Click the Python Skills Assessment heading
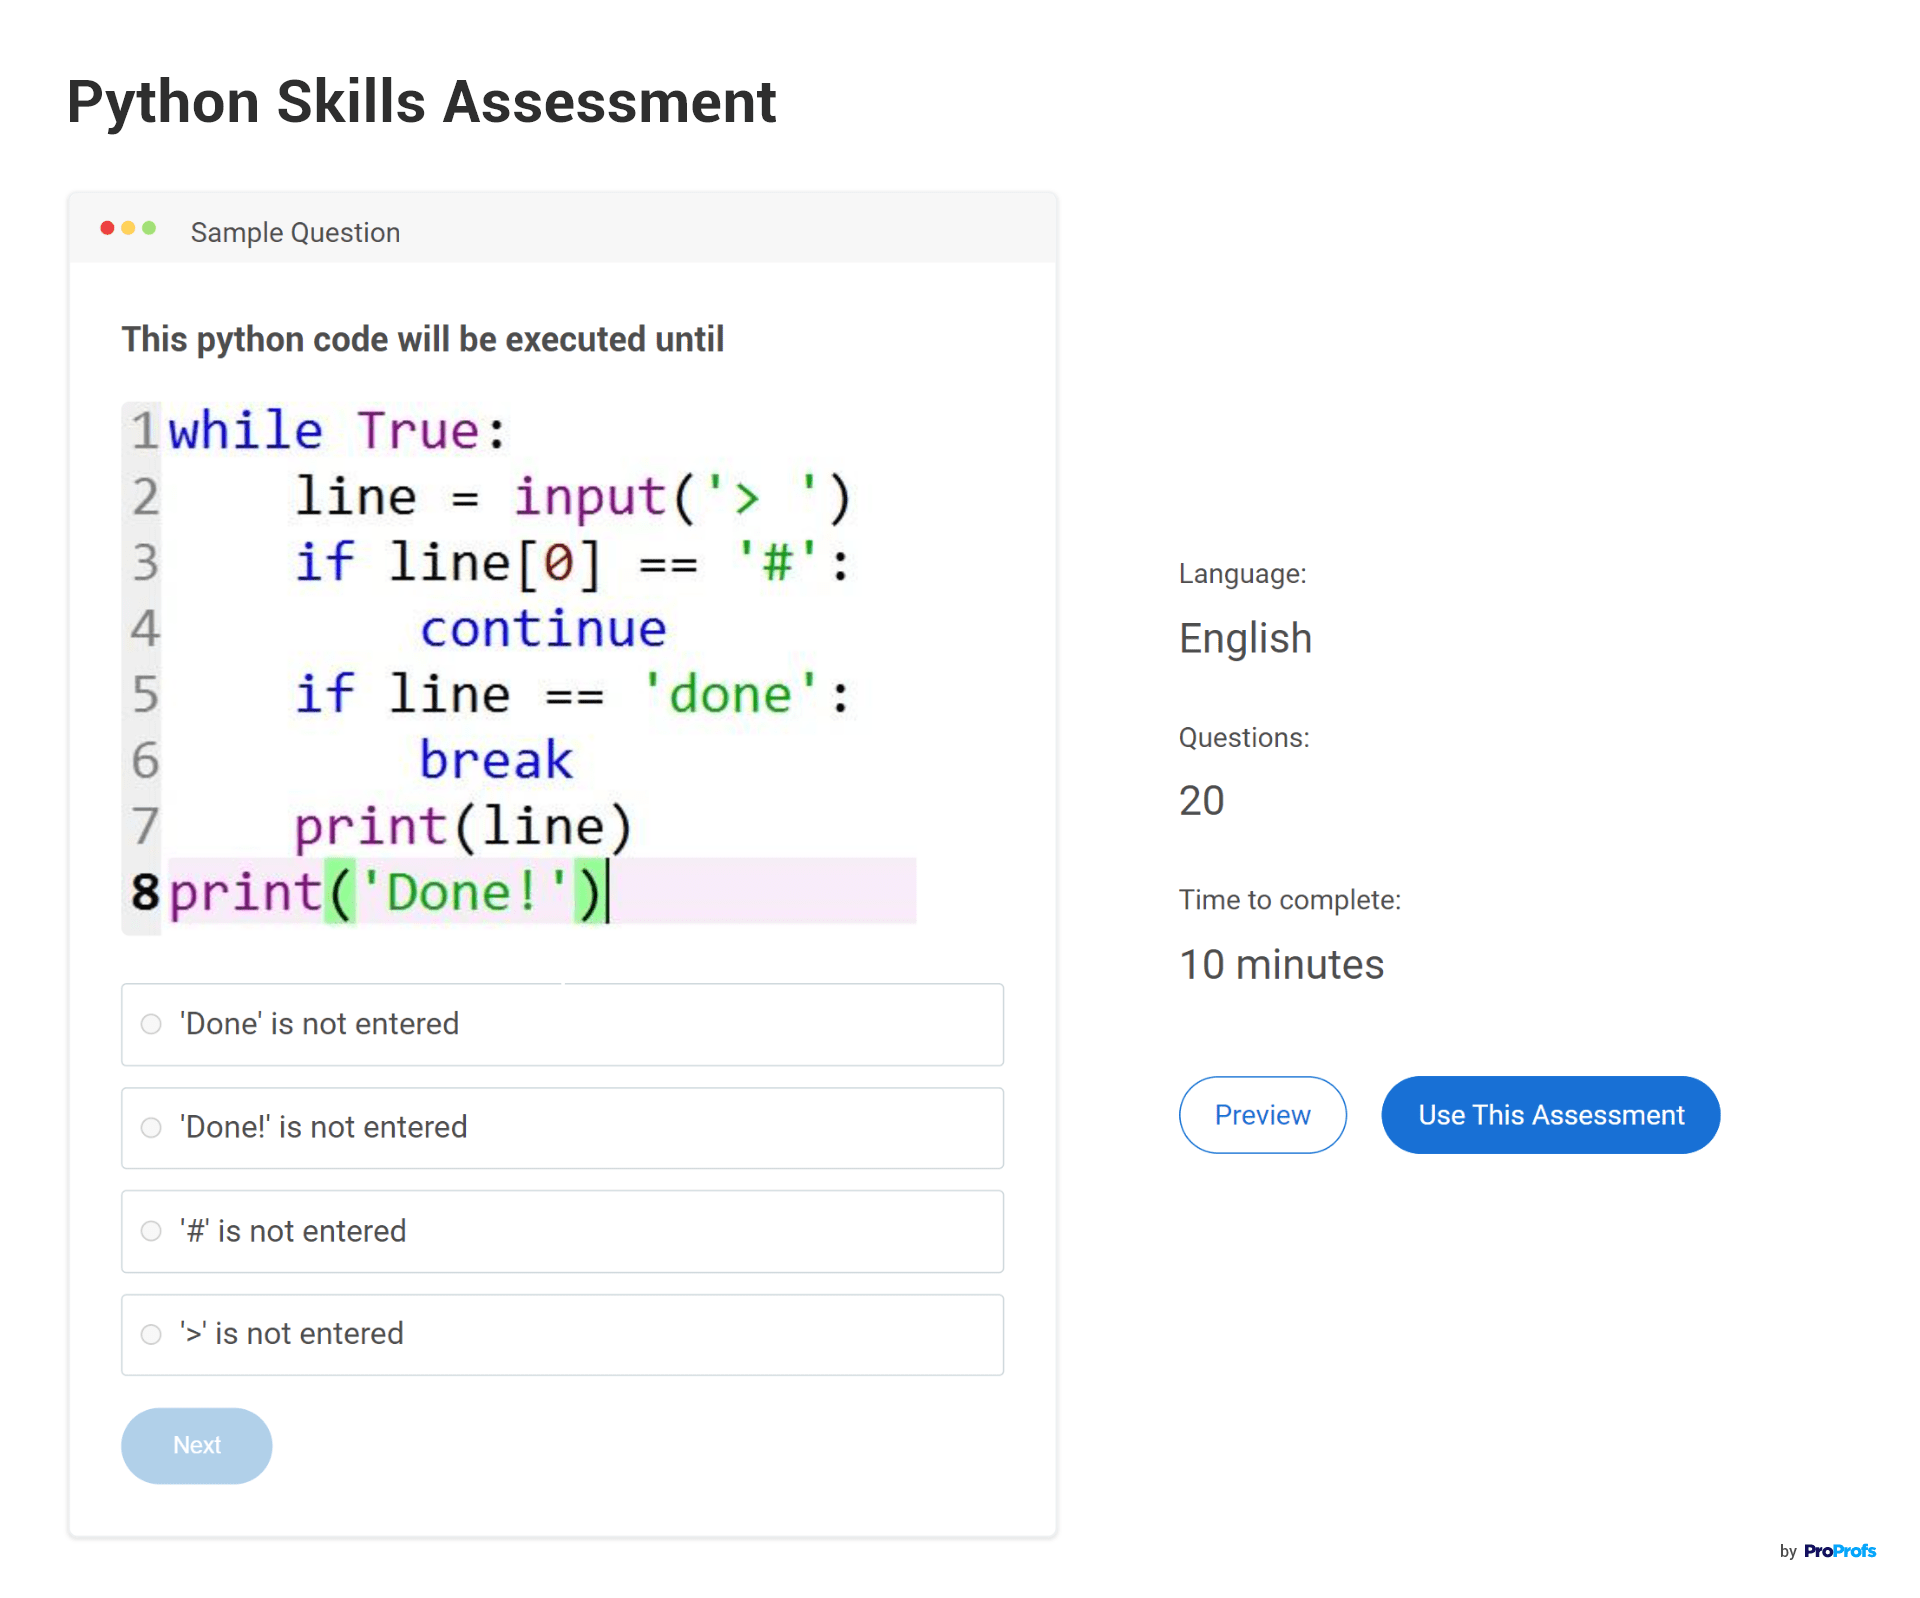Image resolution: width=1920 pixels, height=1598 pixels. [421, 102]
